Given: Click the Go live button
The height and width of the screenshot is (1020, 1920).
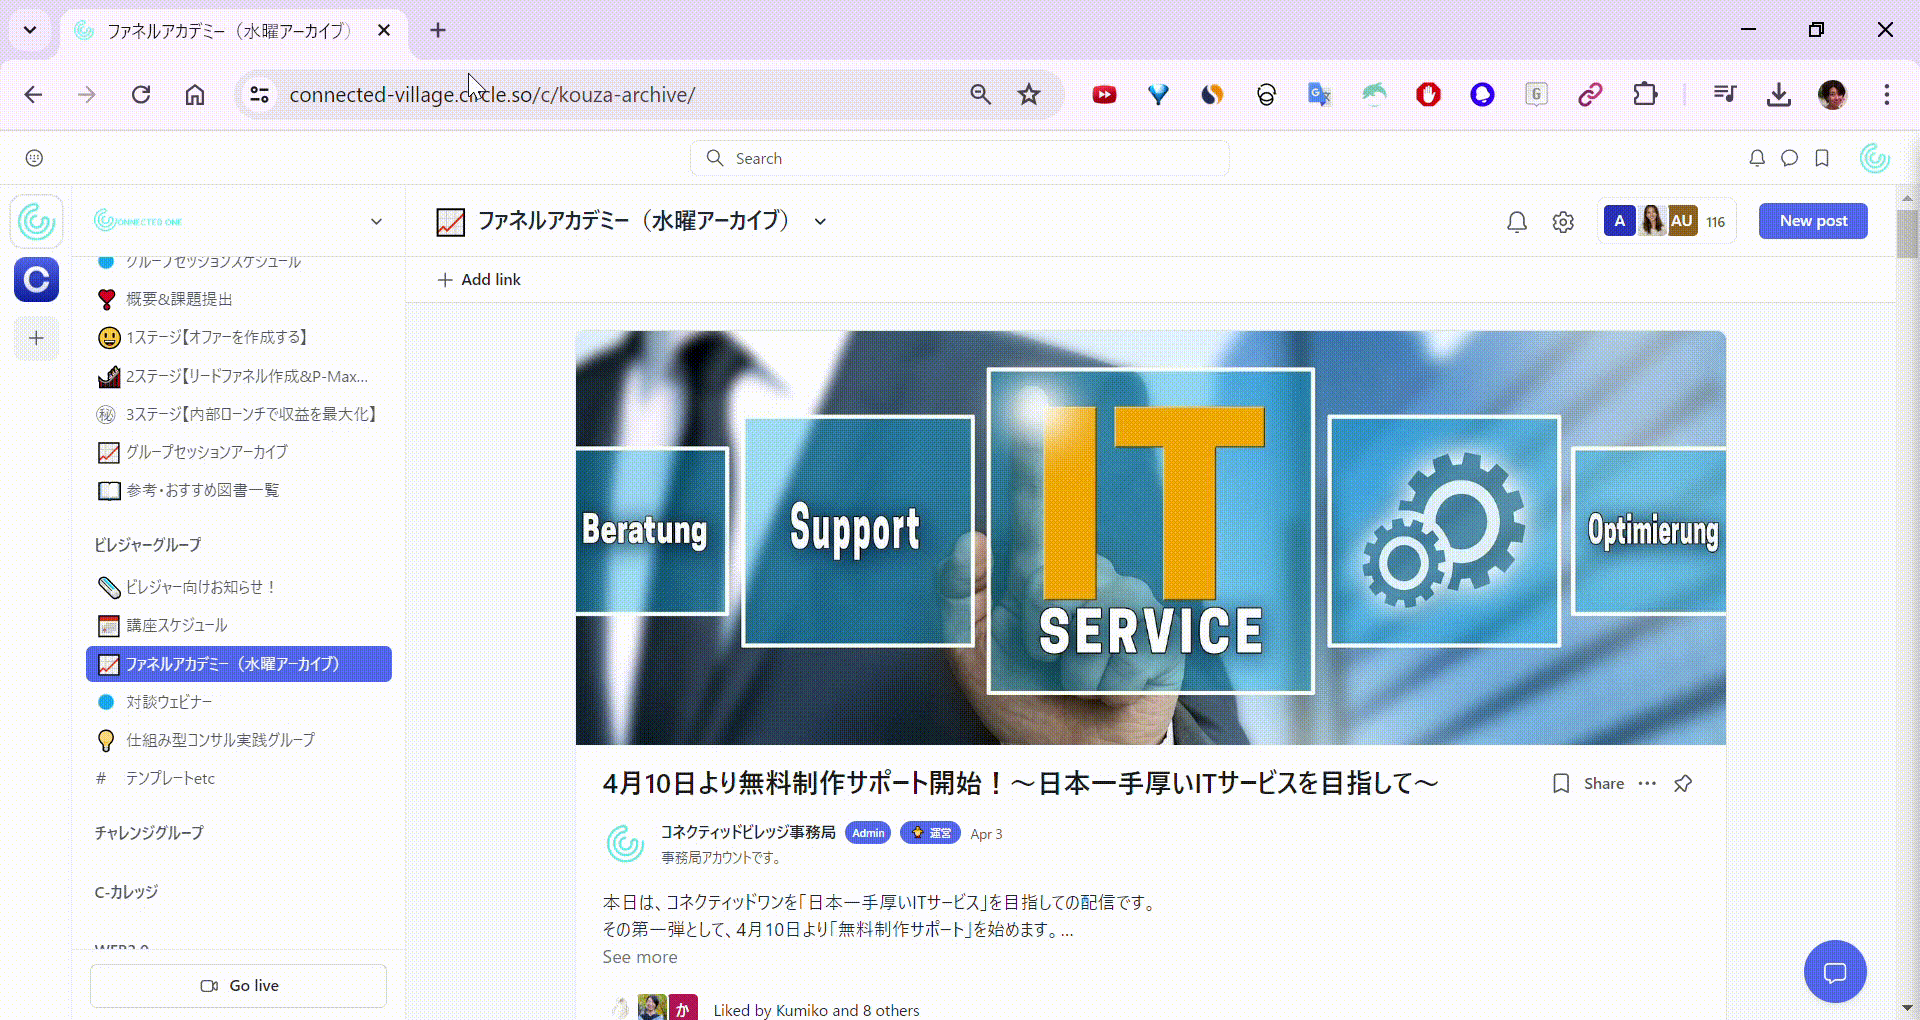Looking at the screenshot, I should [x=239, y=986].
